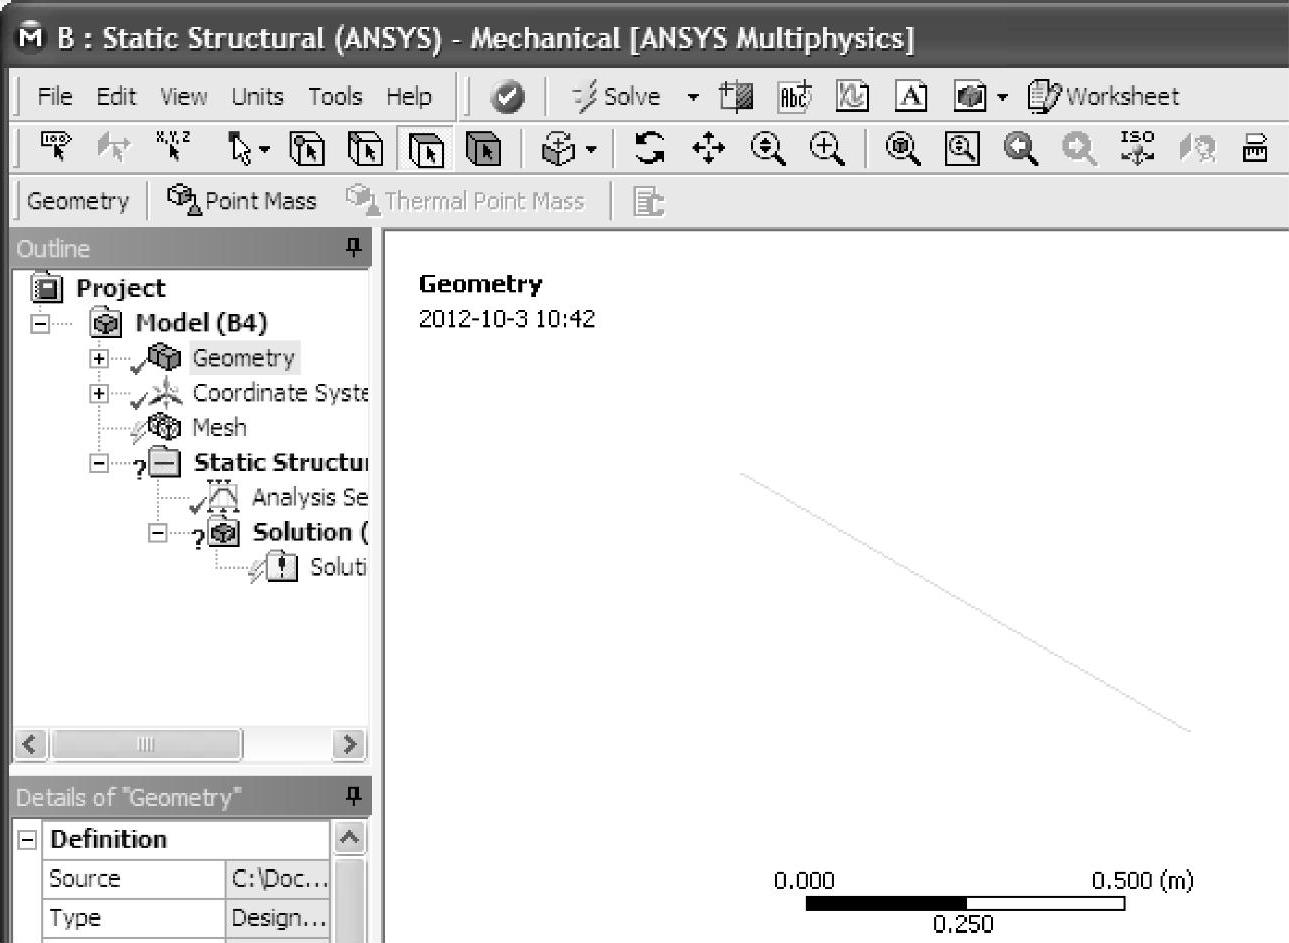Select Model (B4) in the outline
This screenshot has width=1289, height=943.
pos(201,323)
